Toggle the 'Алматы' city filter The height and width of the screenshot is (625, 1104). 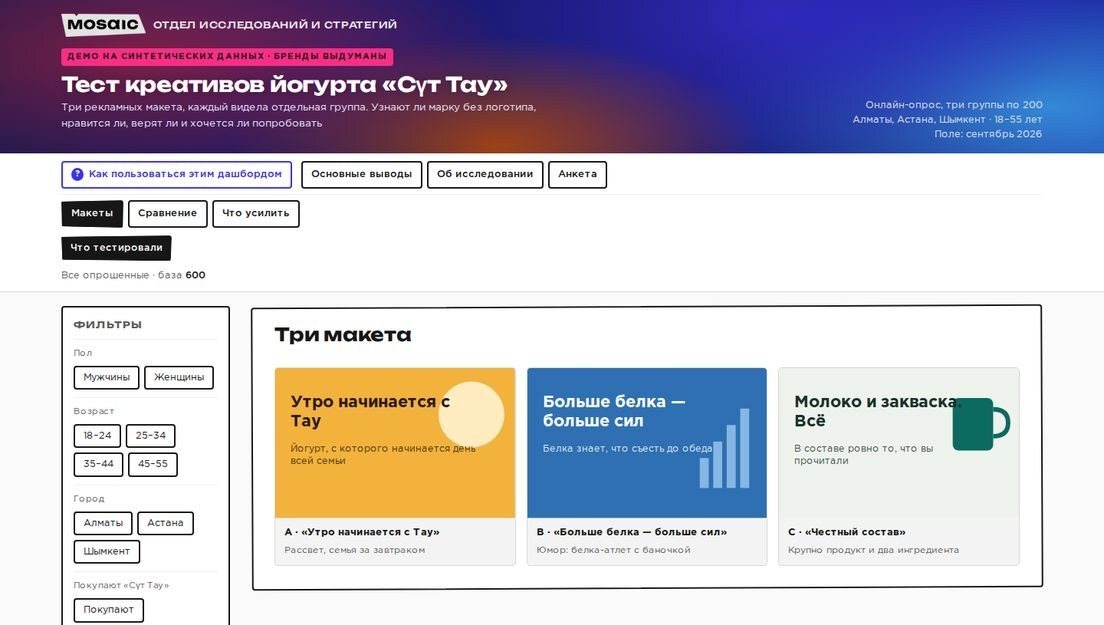click(103, 523)
